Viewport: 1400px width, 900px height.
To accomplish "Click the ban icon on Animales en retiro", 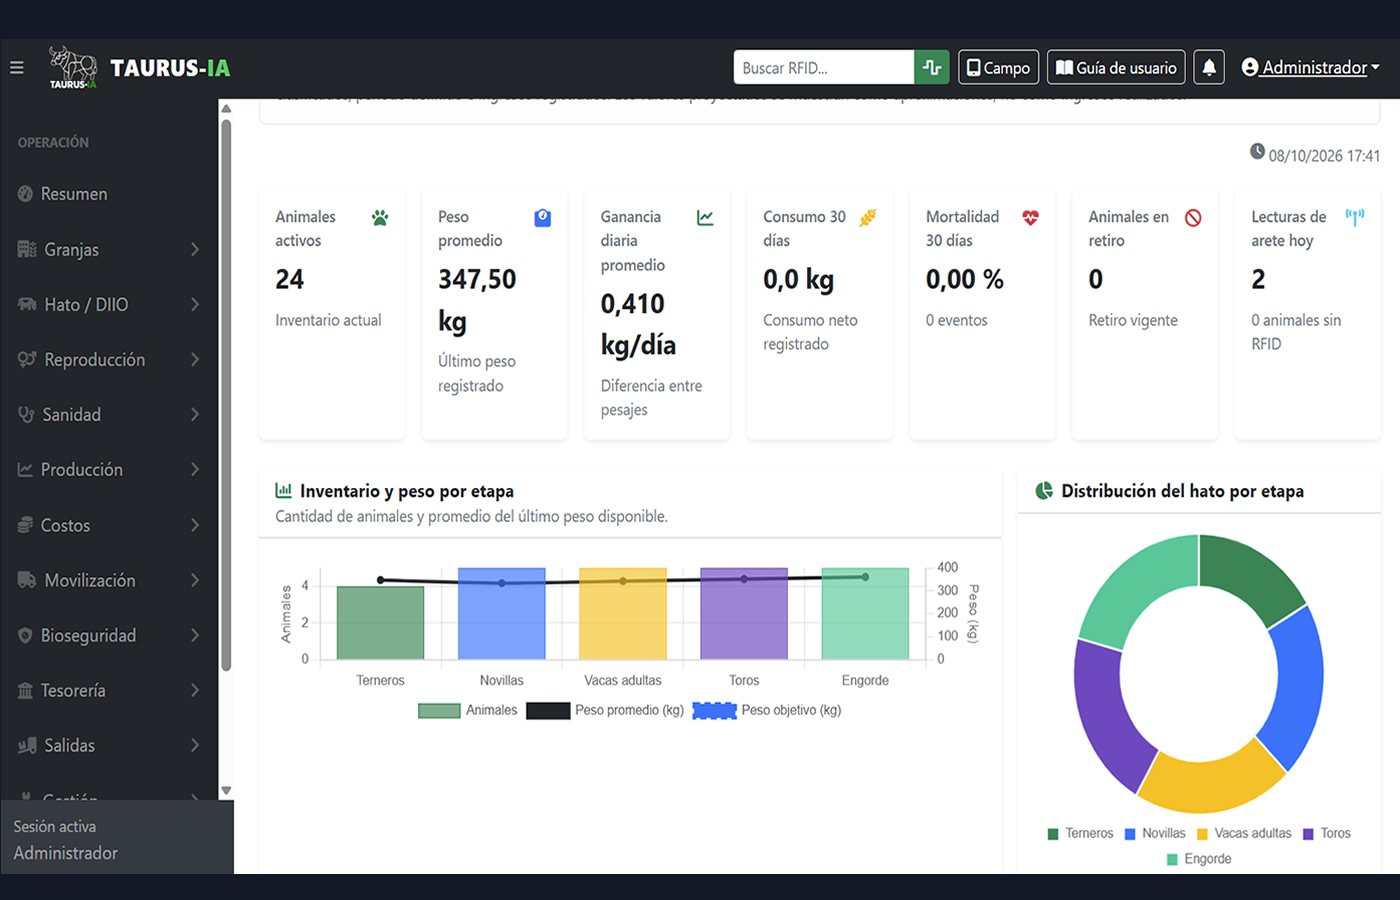I will [x=1193, y=217].
